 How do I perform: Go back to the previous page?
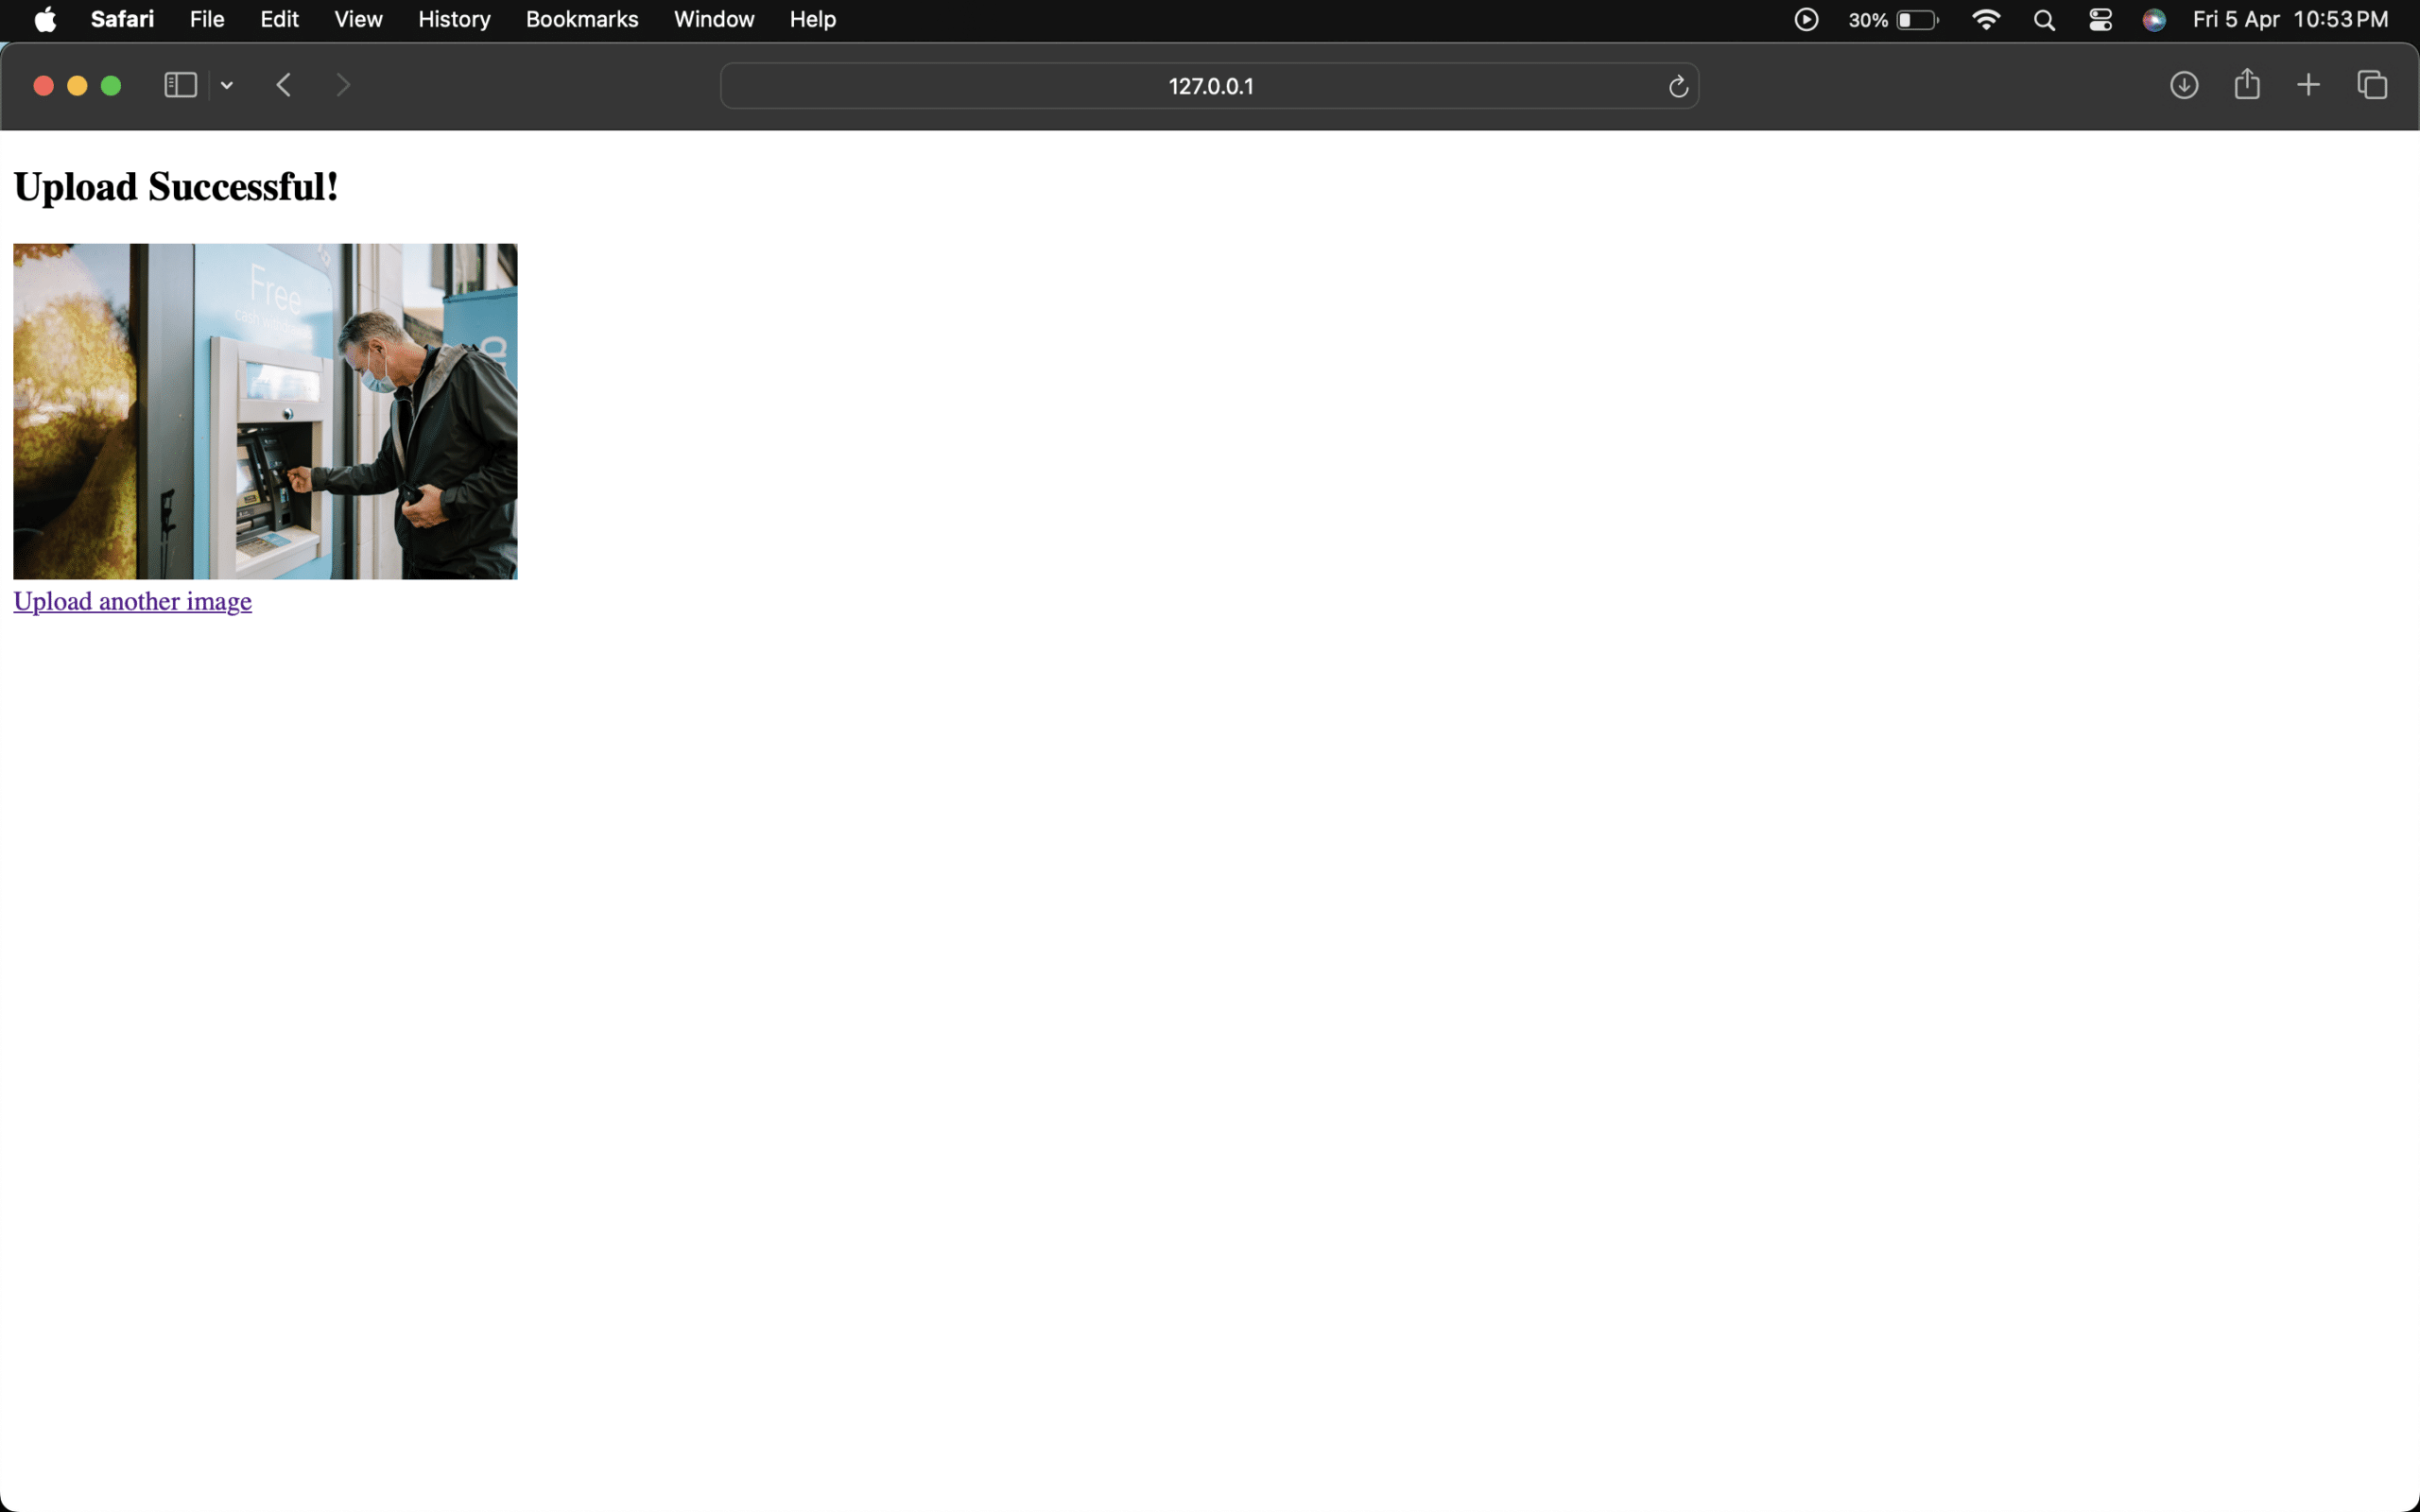(283, 85)
